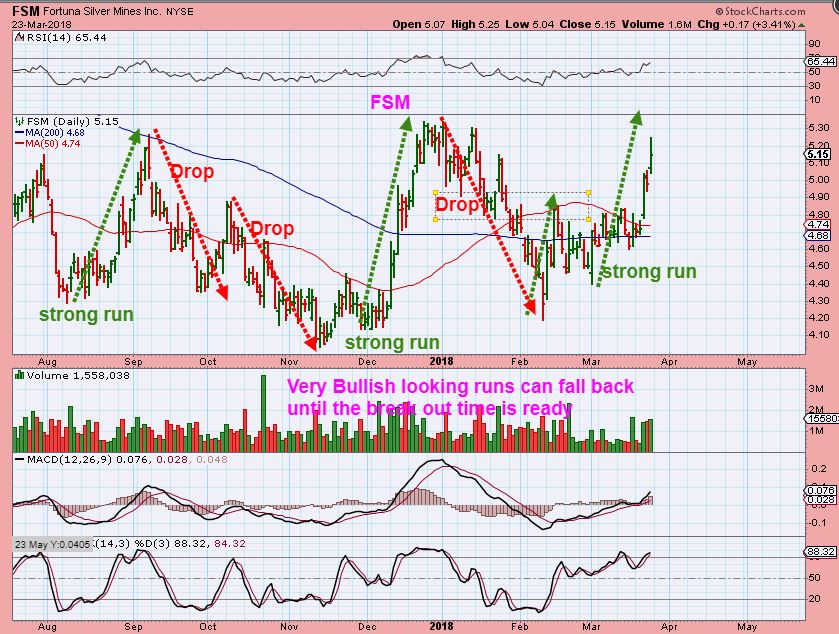The height and width of the screenshot is (634, 839).
Task: Click the Volume 1.6M header value
Action: coord(657,24)
